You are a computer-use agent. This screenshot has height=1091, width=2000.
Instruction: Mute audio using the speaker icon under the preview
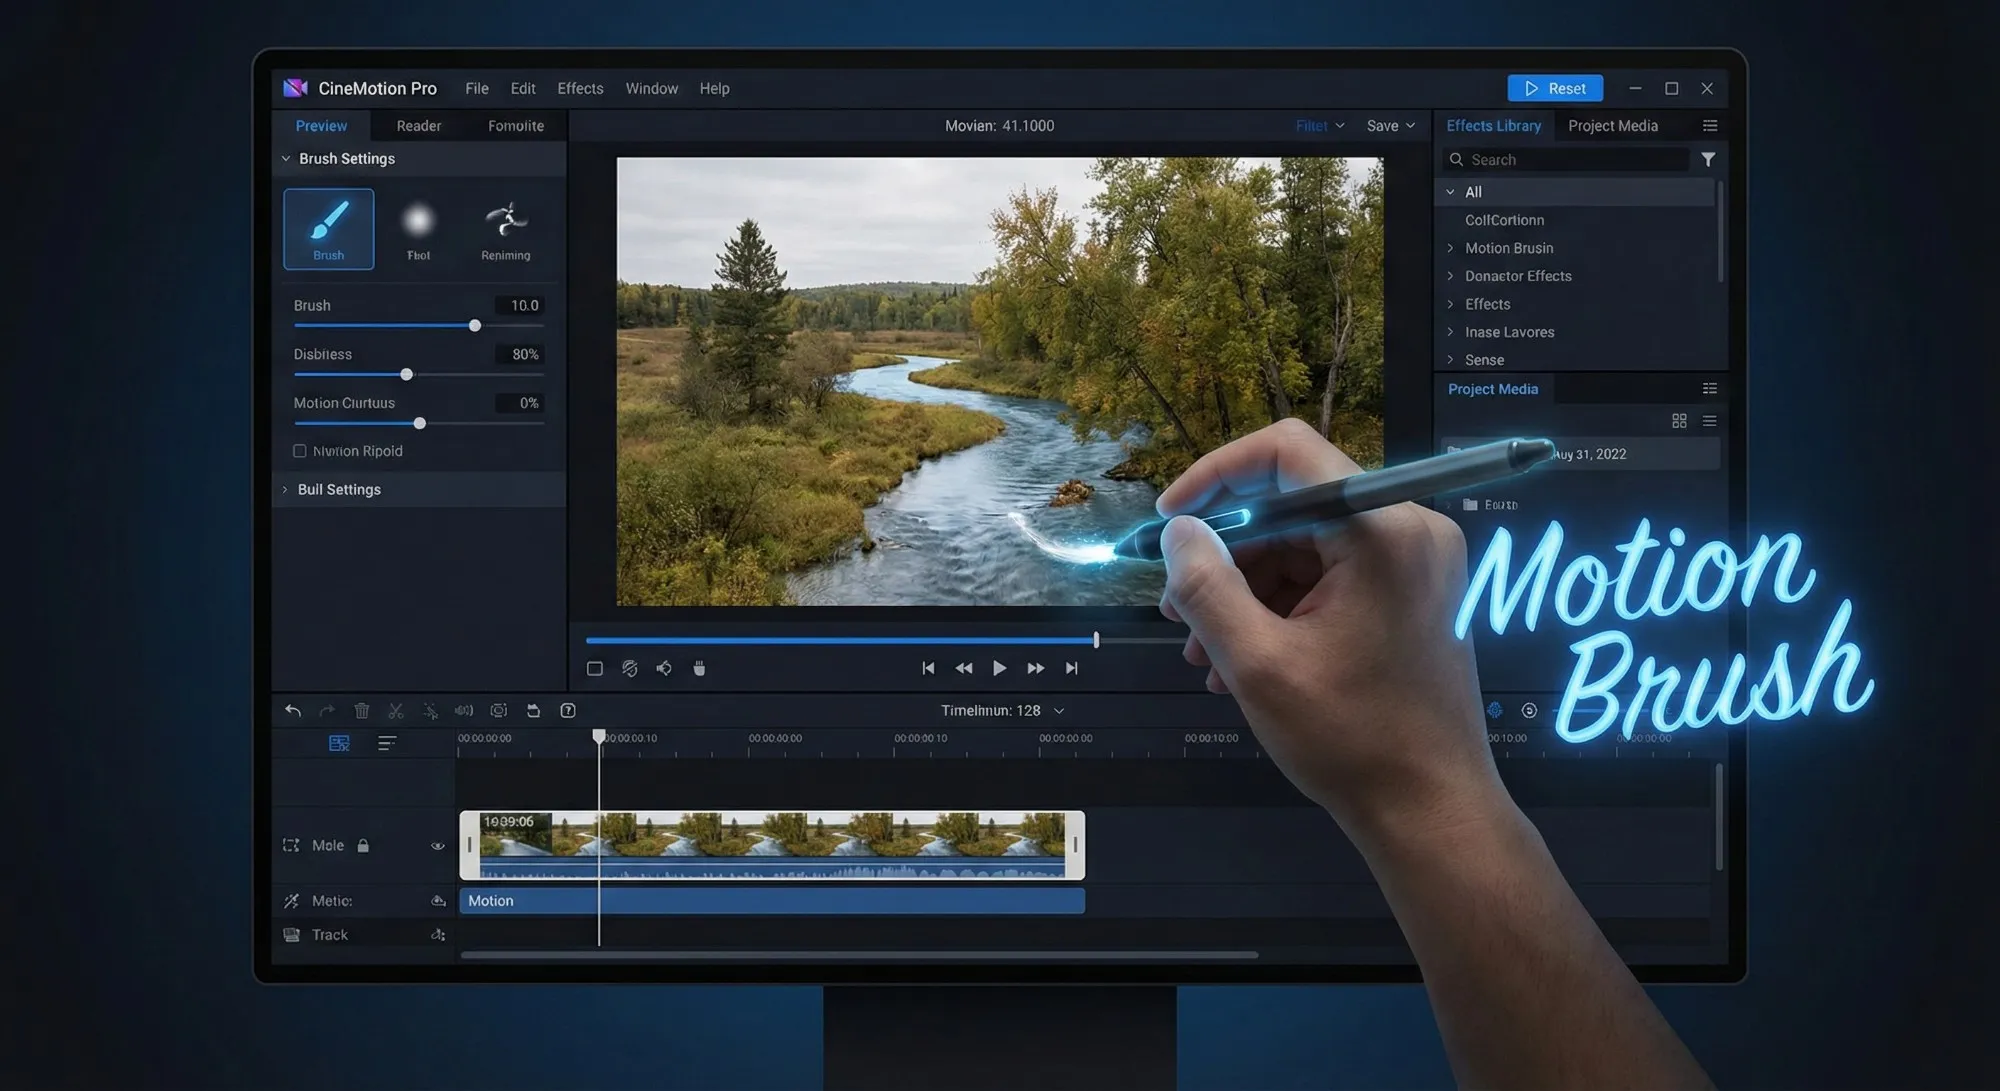point(663,668)
